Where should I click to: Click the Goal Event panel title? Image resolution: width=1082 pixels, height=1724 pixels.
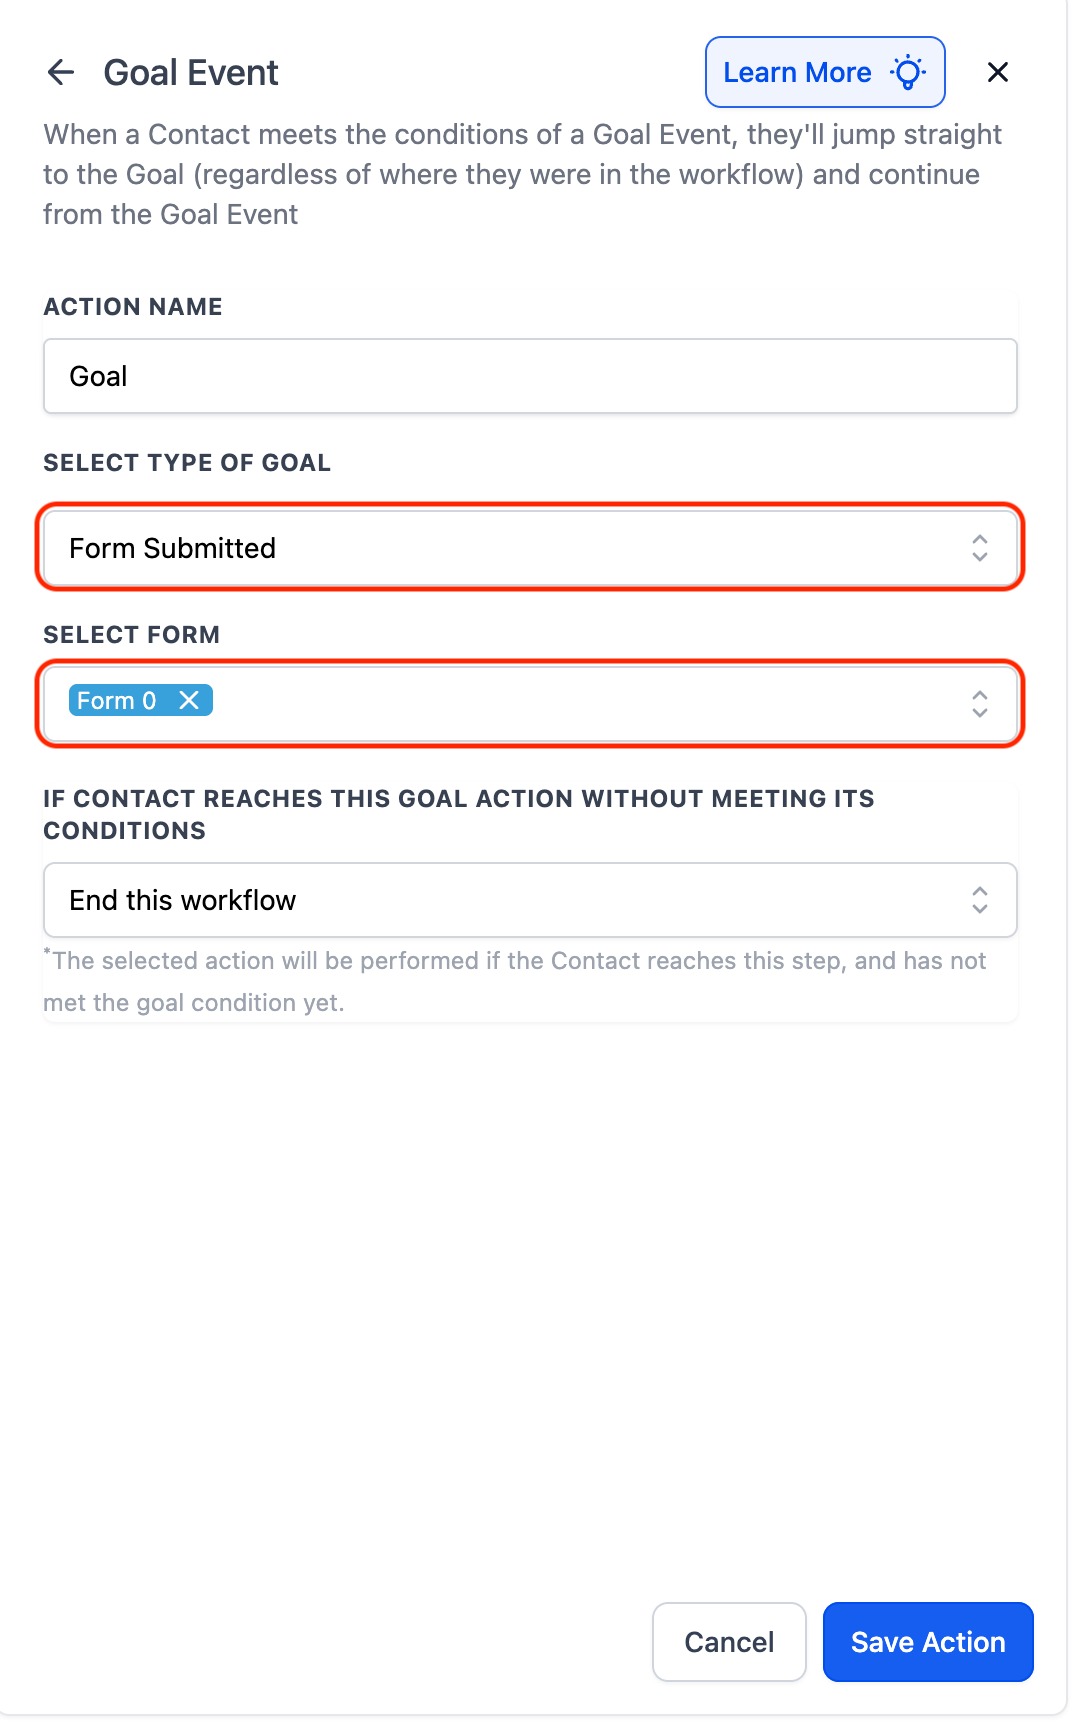tap(191, 72)
